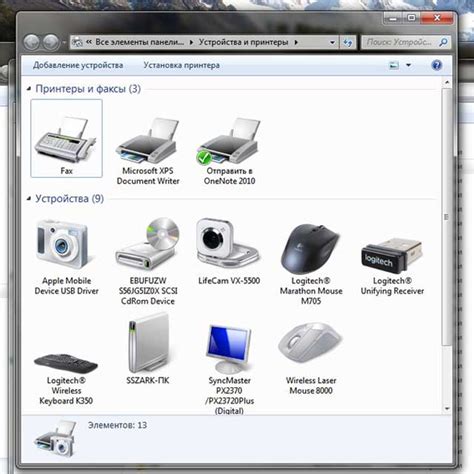Screen dimensions: 474x474
Task: Select the Fax device icon
Action: (66, 138)
